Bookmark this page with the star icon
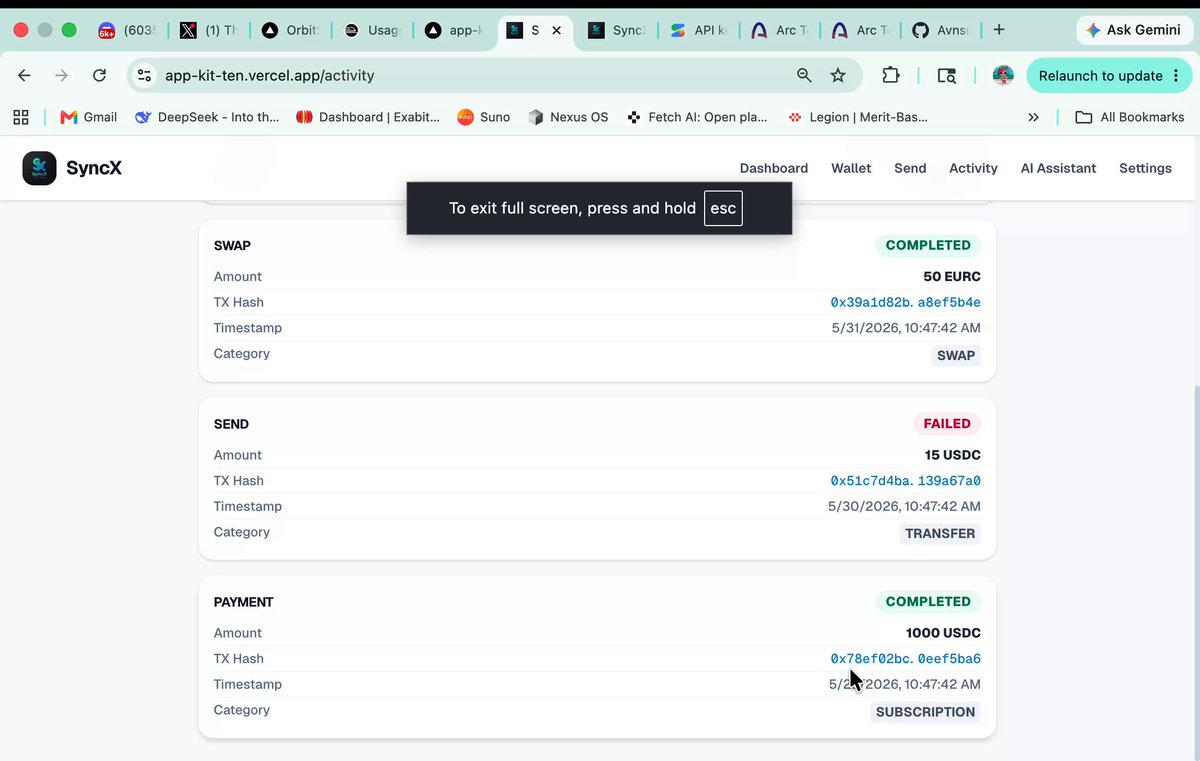 pyautogui.click(x=838, y=75)
